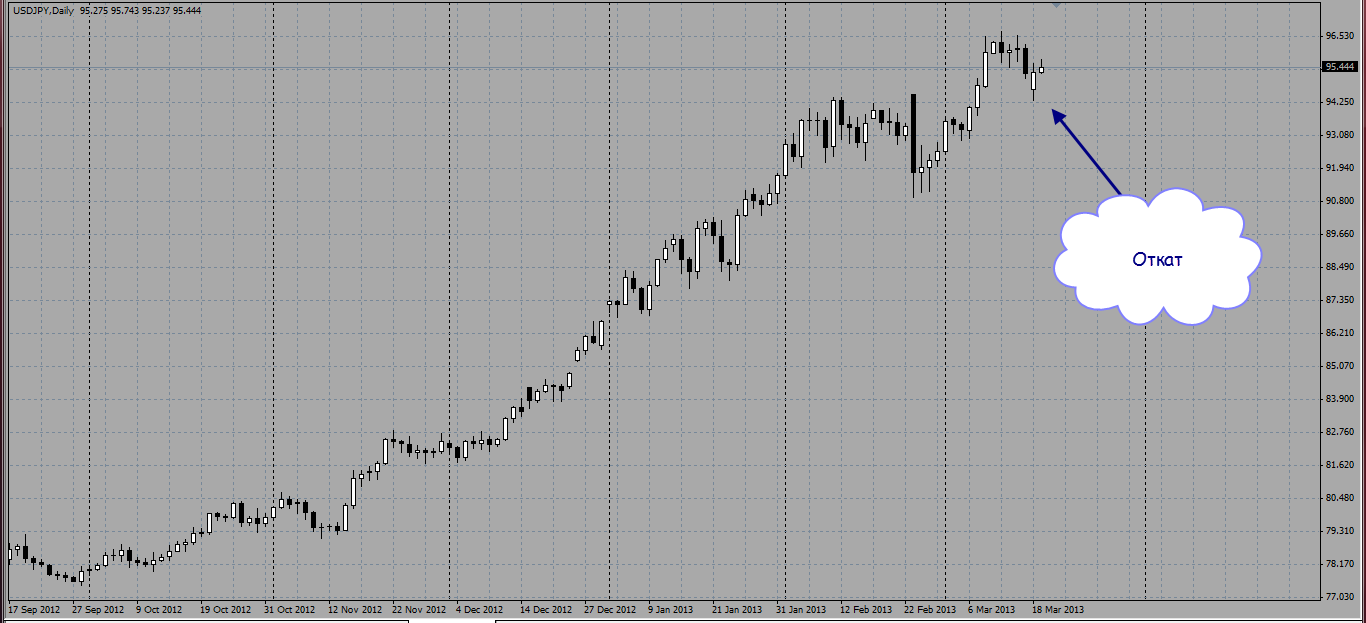Click the 21 Jan 2013 date label
The height and width of the screenshot is (623, 1366).
point(736,609)
